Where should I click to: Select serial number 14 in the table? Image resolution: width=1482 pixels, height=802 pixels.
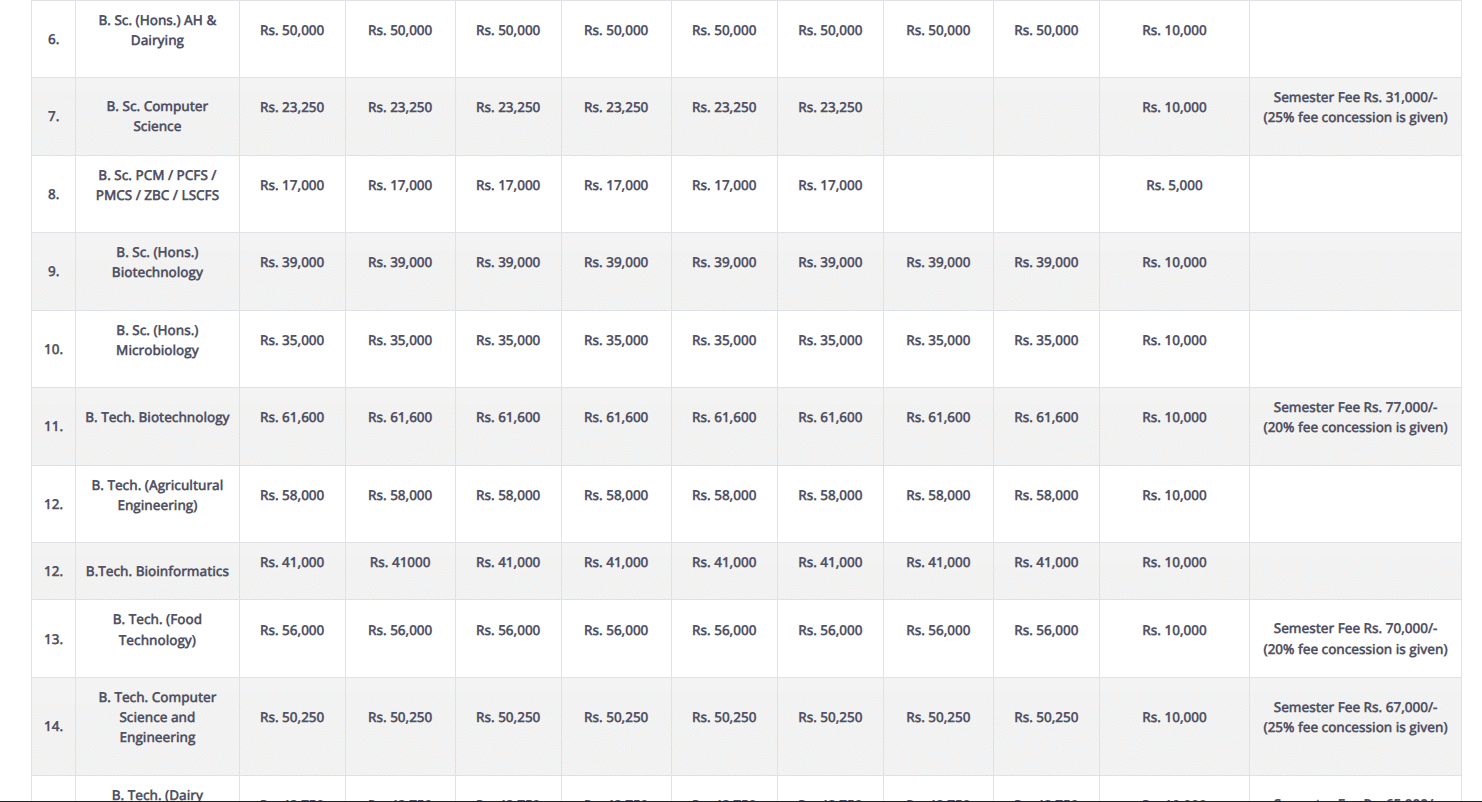point(53,726)
